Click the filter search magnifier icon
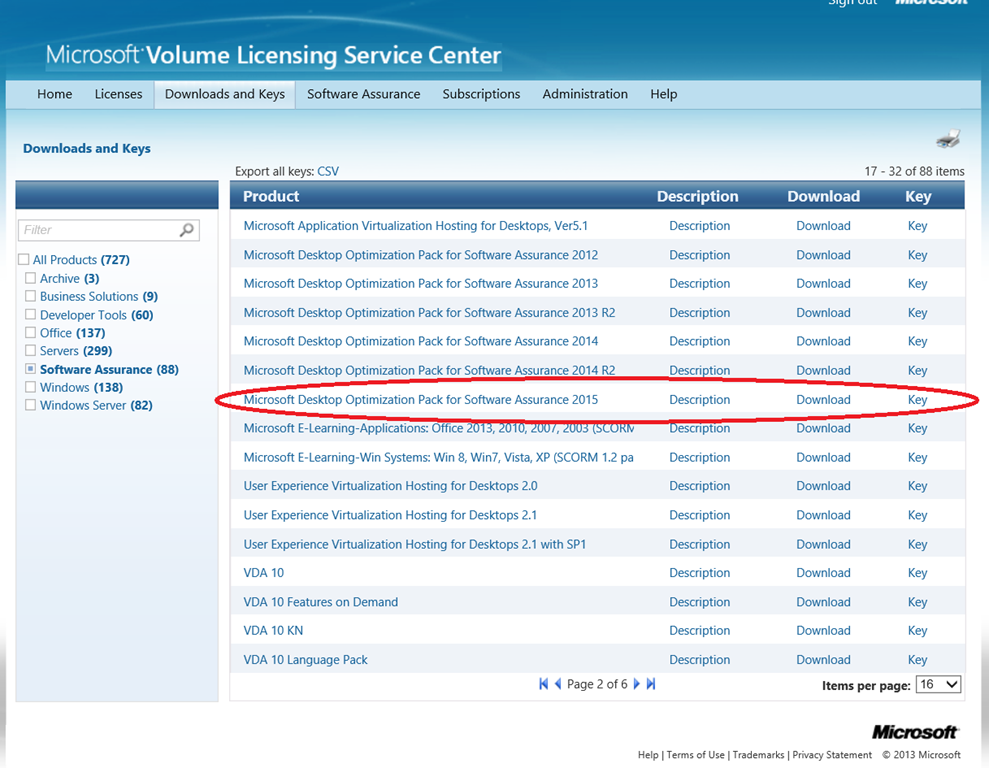The image size is (989, 768). pyautogui.click(x=186, y=230)
